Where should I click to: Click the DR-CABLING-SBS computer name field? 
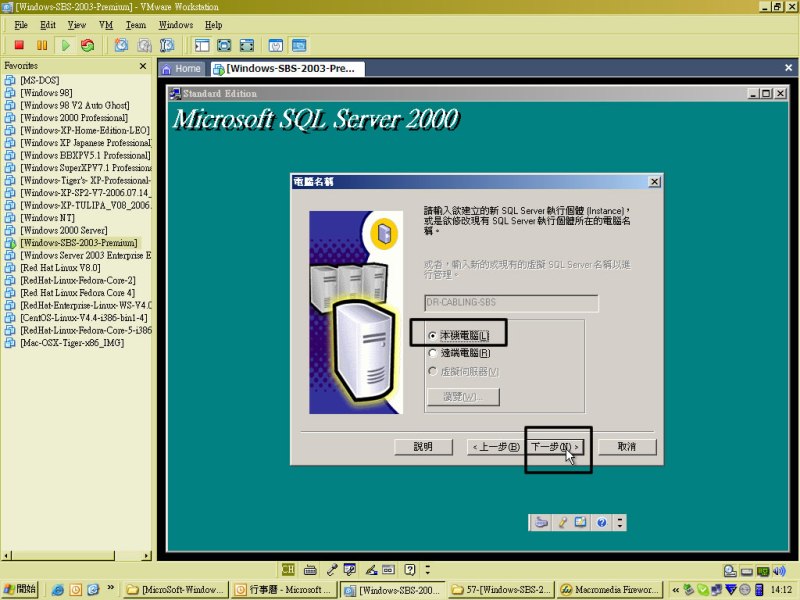pyautogui.click(x=511, y=303)
